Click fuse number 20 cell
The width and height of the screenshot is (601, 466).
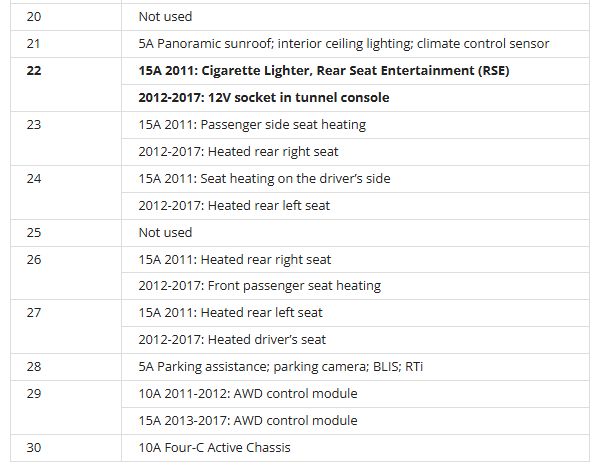(x=34, y=17)
